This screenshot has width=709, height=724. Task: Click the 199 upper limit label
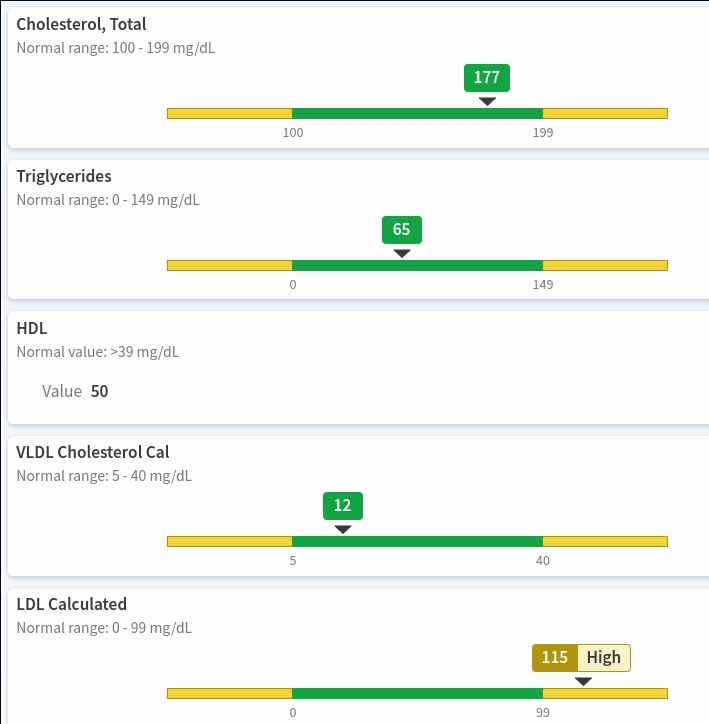pos(543,133)
